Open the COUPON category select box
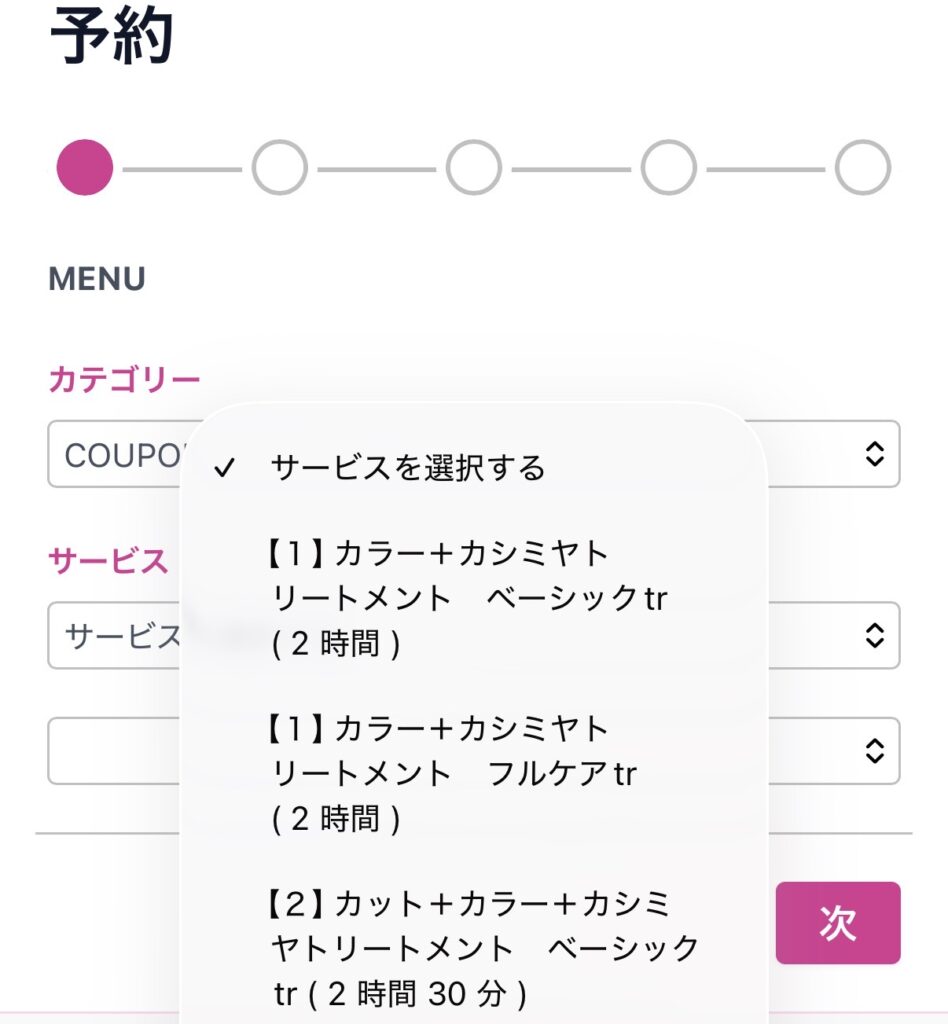Image resolution: width=948 pixels, height=1024 pixels. point(115,455)
